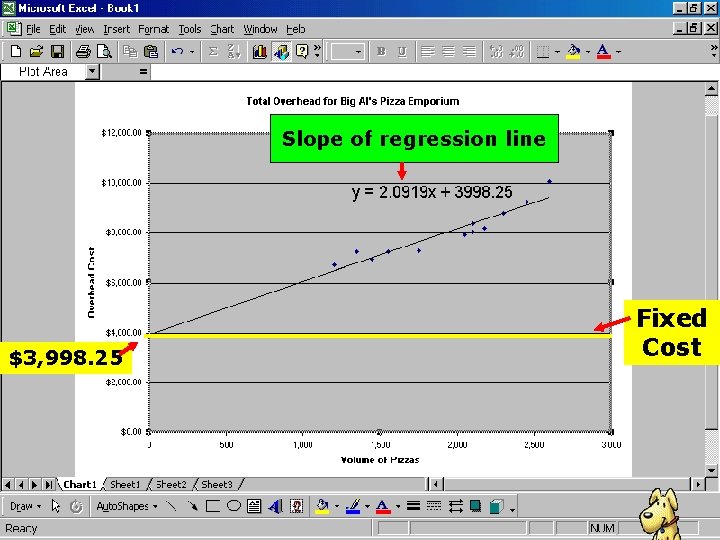
Task: Click the AutoSum sigma icon
Action: (213, 51)
